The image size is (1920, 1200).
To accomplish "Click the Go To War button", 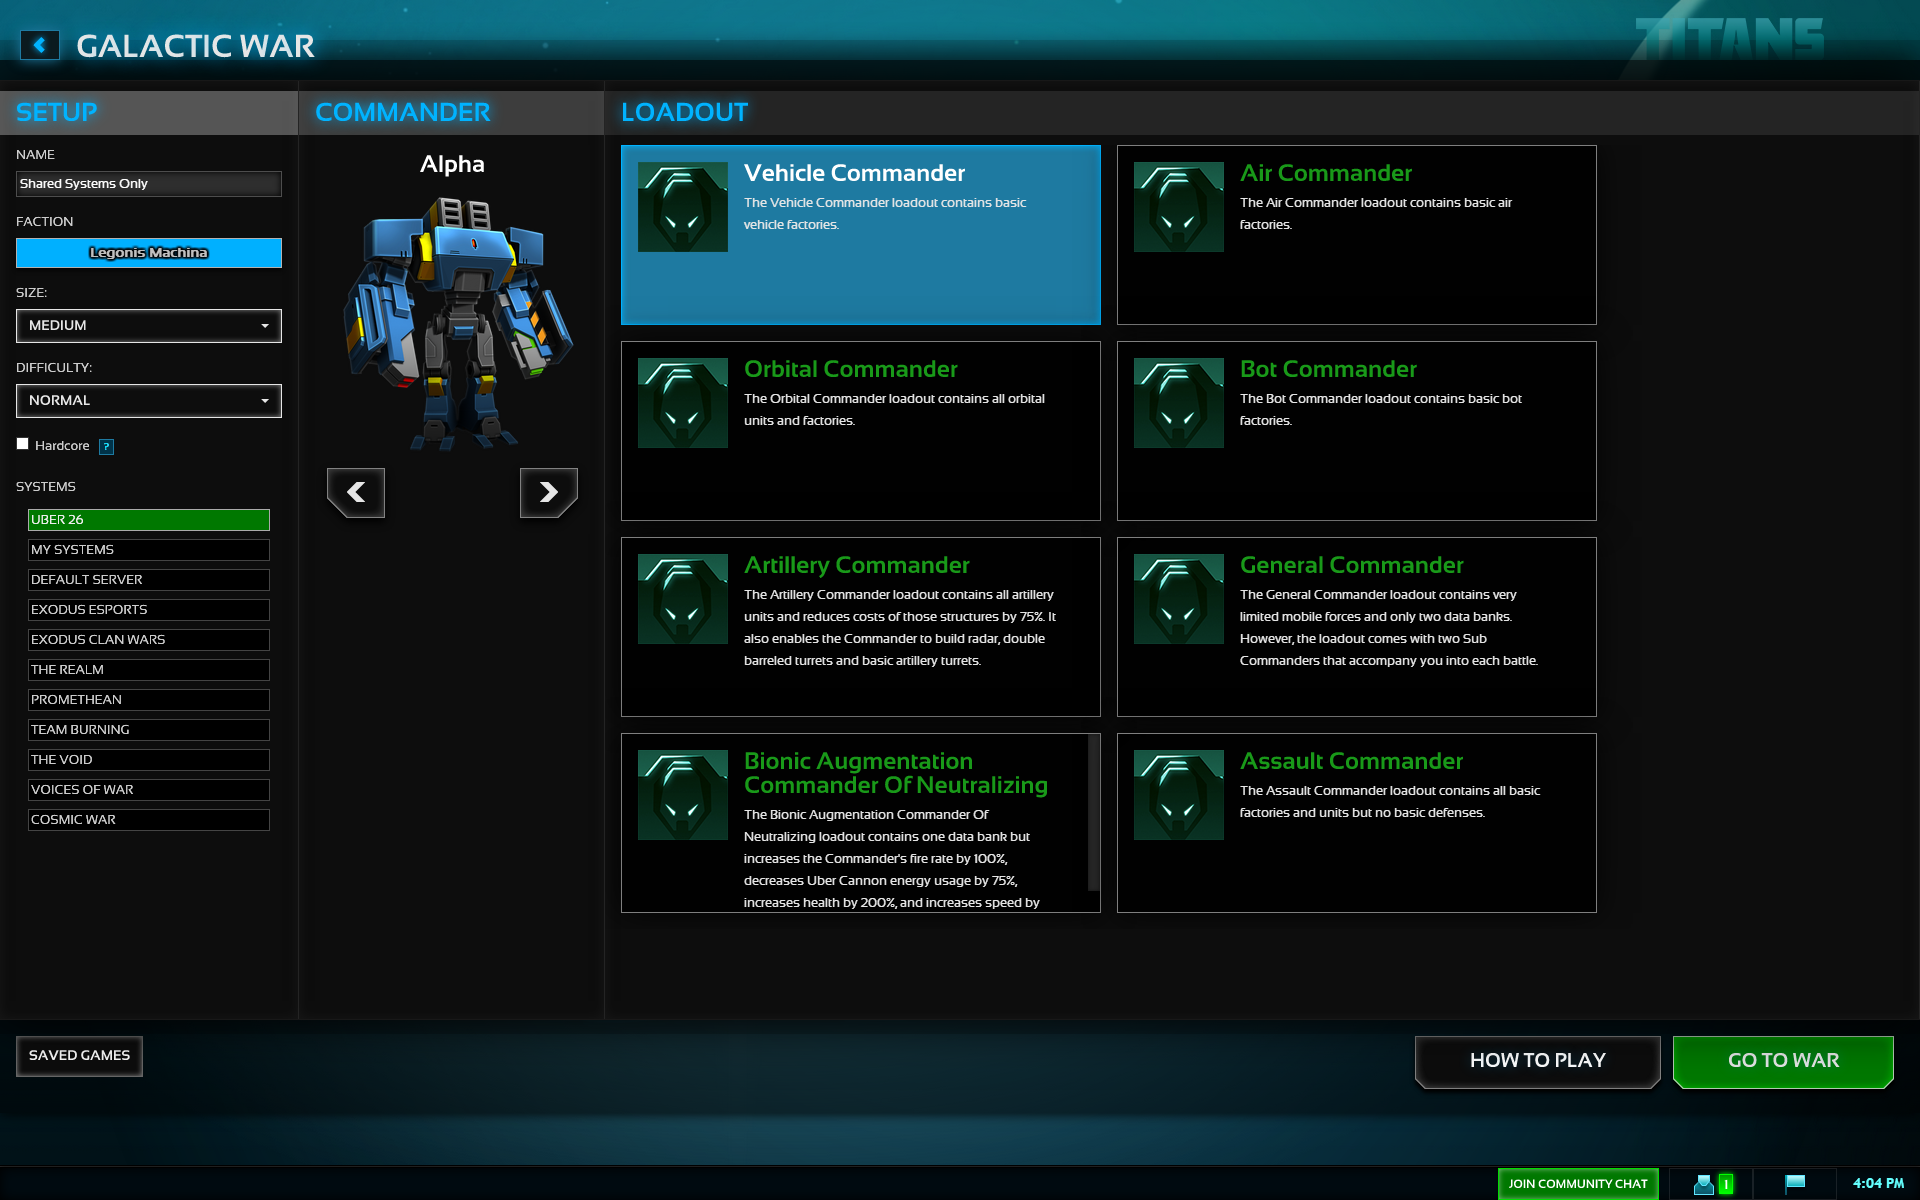I will click(1782, 1061).
